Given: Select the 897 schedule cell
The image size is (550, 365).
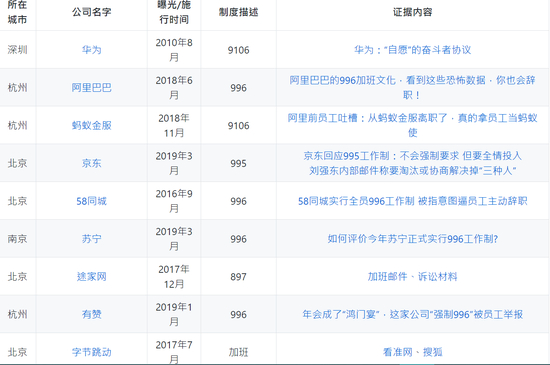Looking at the screenshot, I should pyautogui.click(x=239, y=277).
